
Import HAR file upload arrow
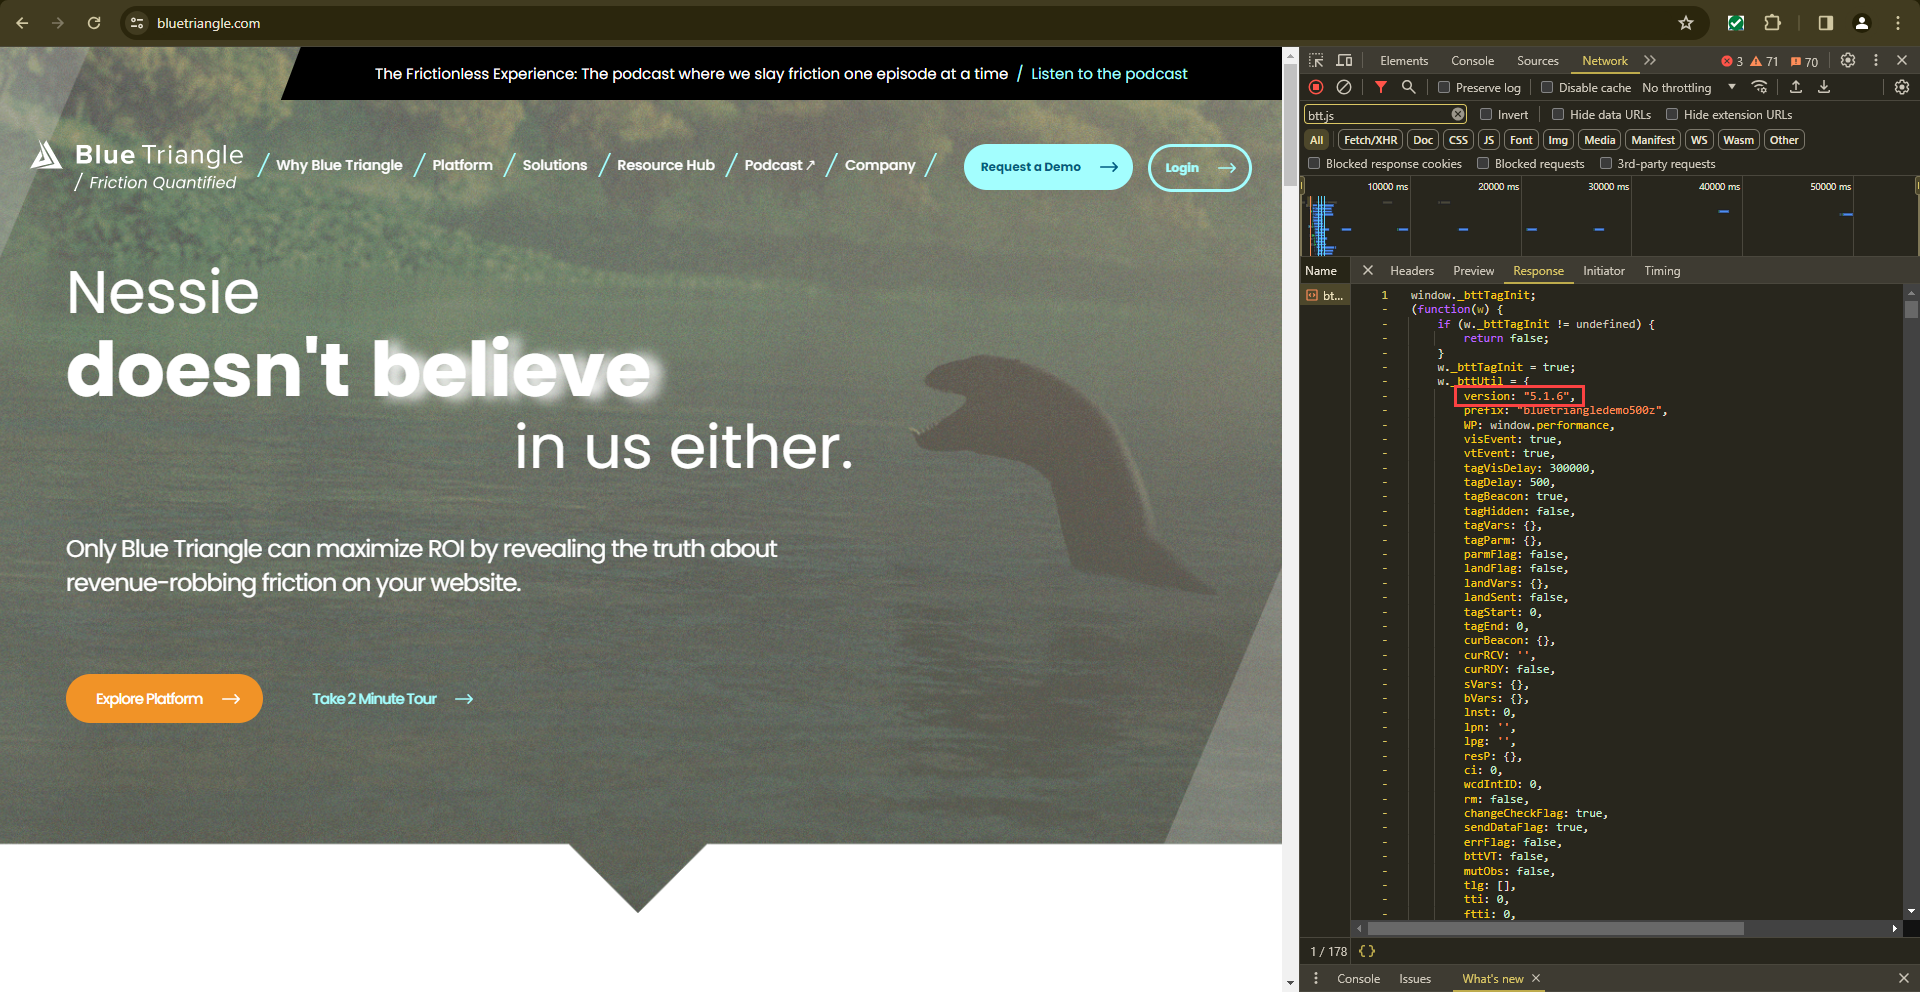click(x=1796, y=87)
